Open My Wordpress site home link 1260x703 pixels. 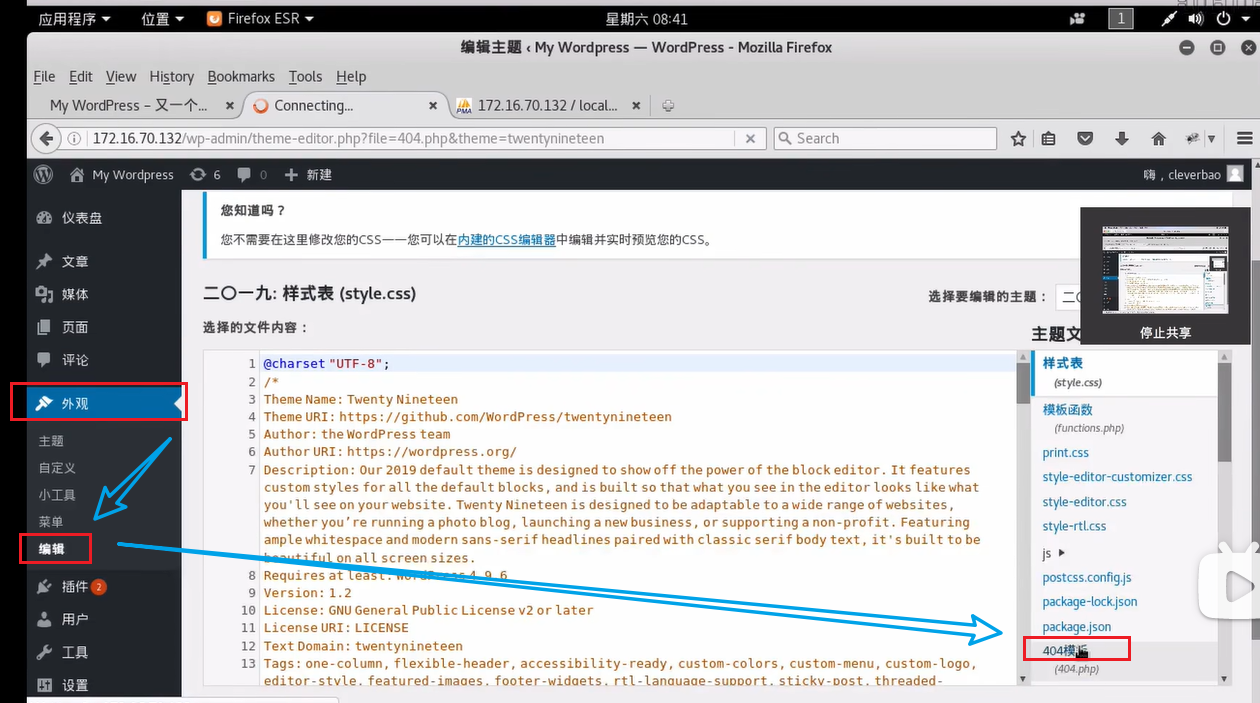tap(121, 174)
